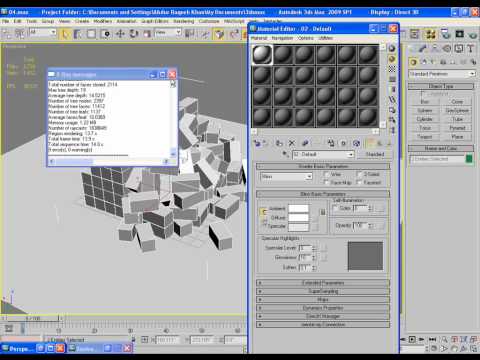Choose the Rectangular Selection Region tool
Screen dimensions: 480x360
(91, 34)
